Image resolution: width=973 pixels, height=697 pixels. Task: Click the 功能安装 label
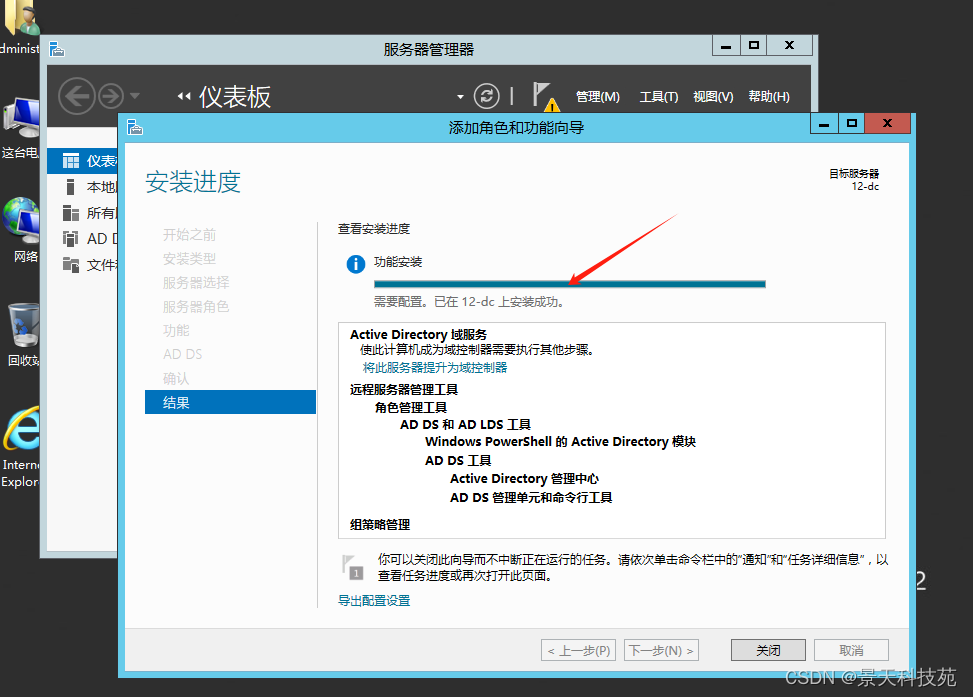pos(398,262)
